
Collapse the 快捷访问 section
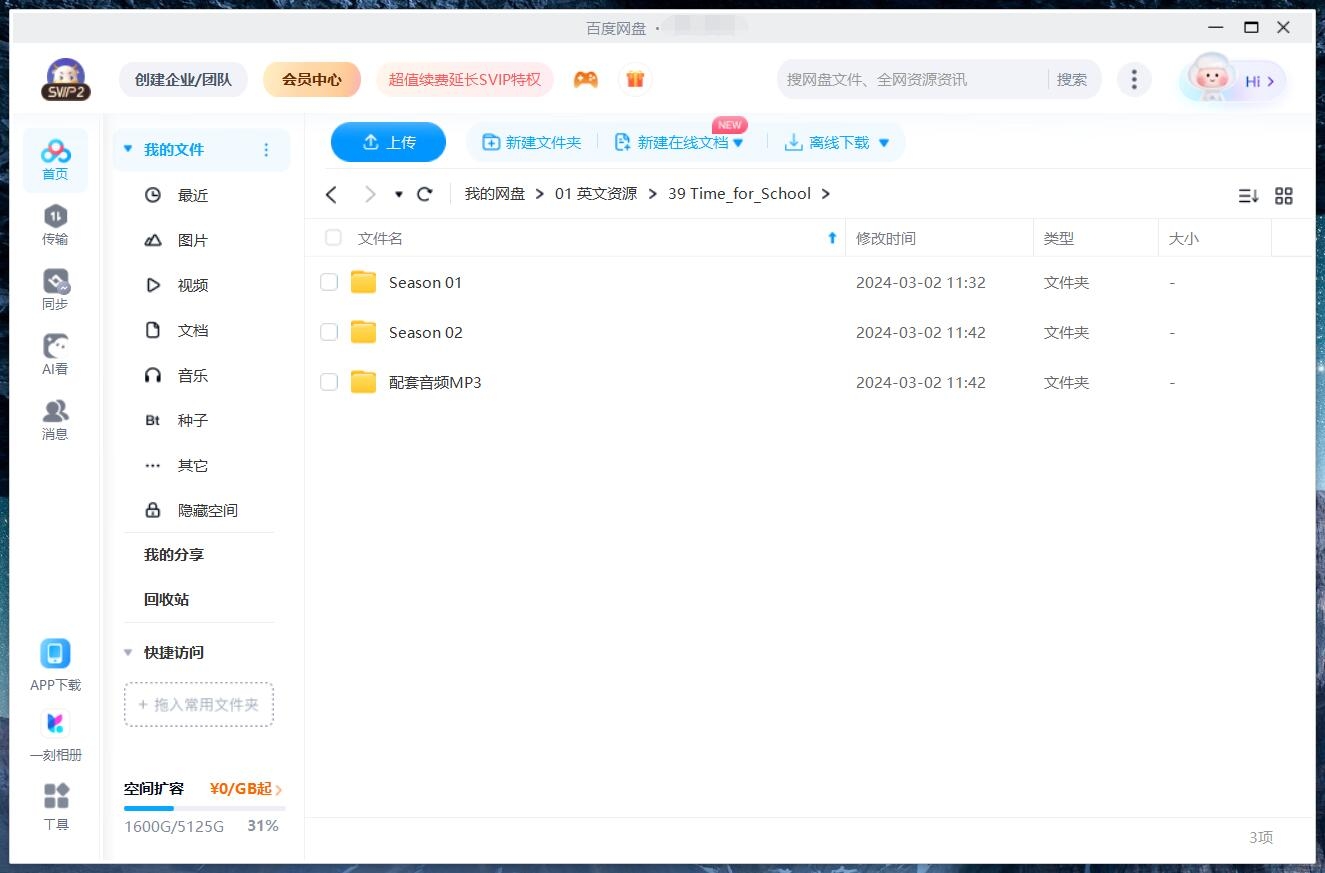128,652
